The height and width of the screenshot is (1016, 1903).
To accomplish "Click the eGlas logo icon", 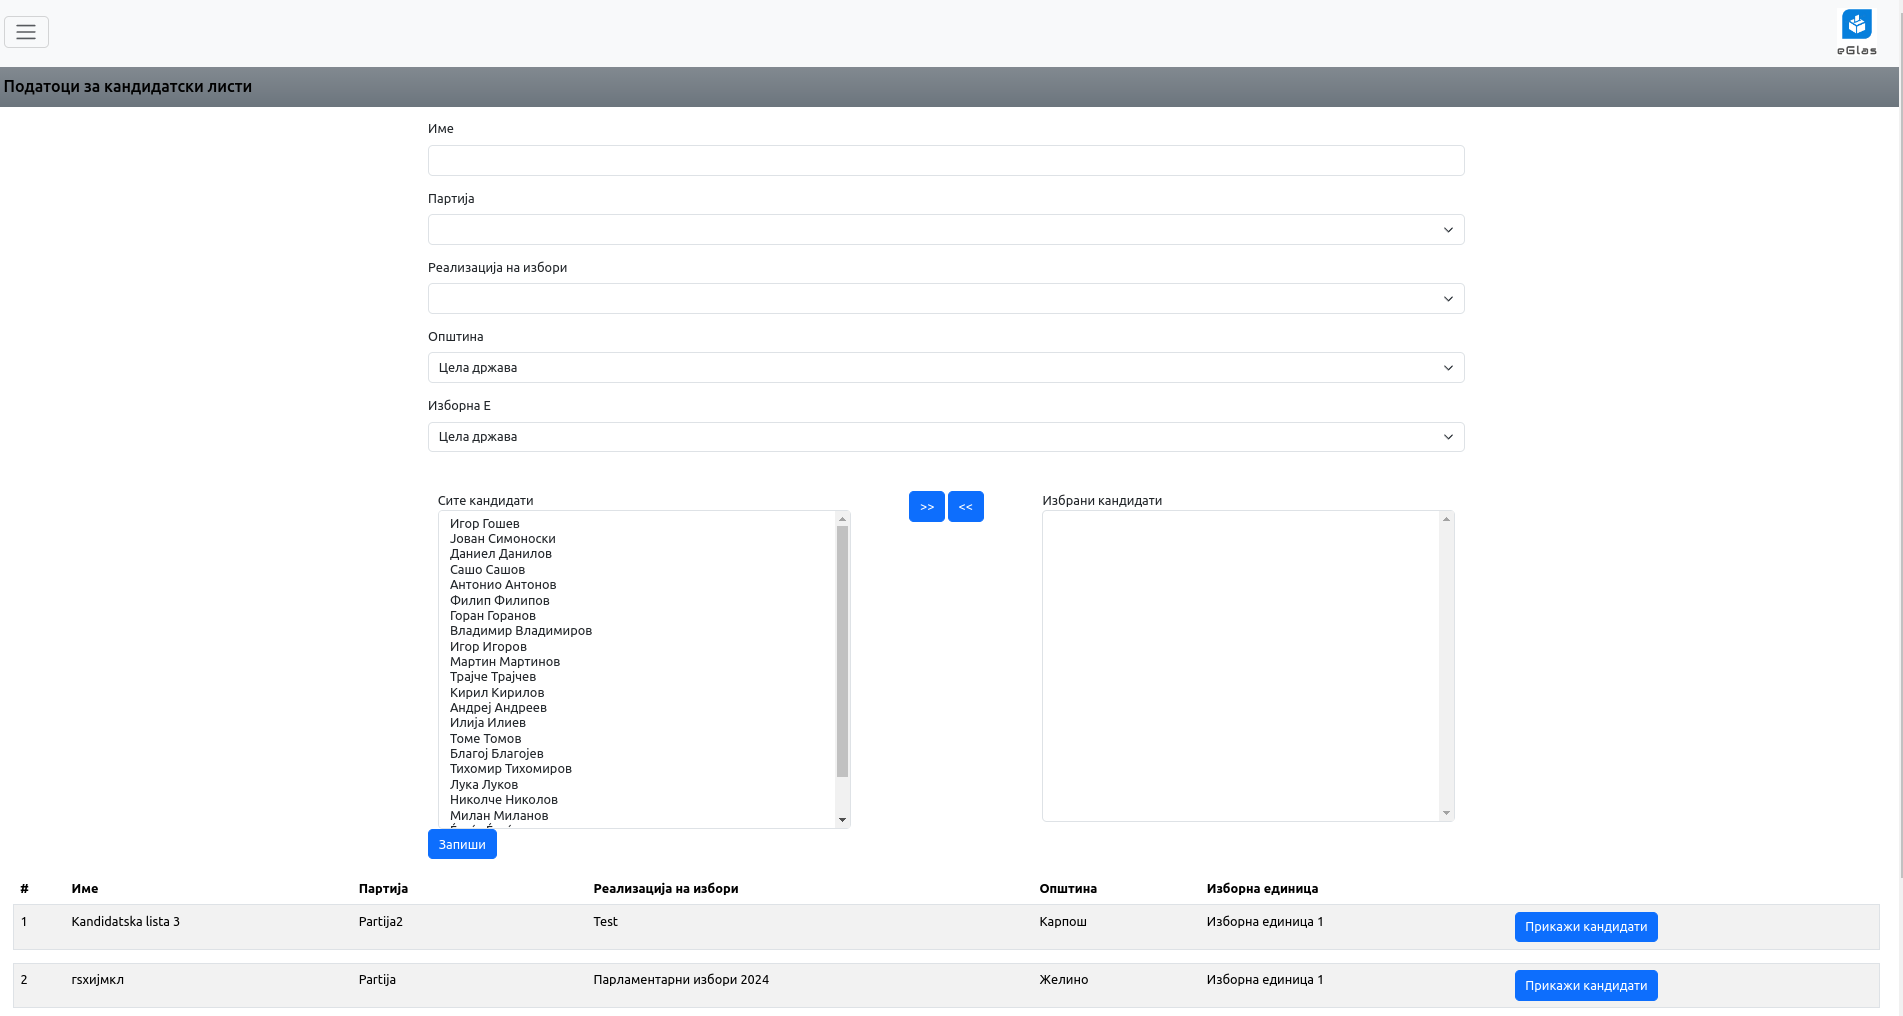I will 1856,26.
